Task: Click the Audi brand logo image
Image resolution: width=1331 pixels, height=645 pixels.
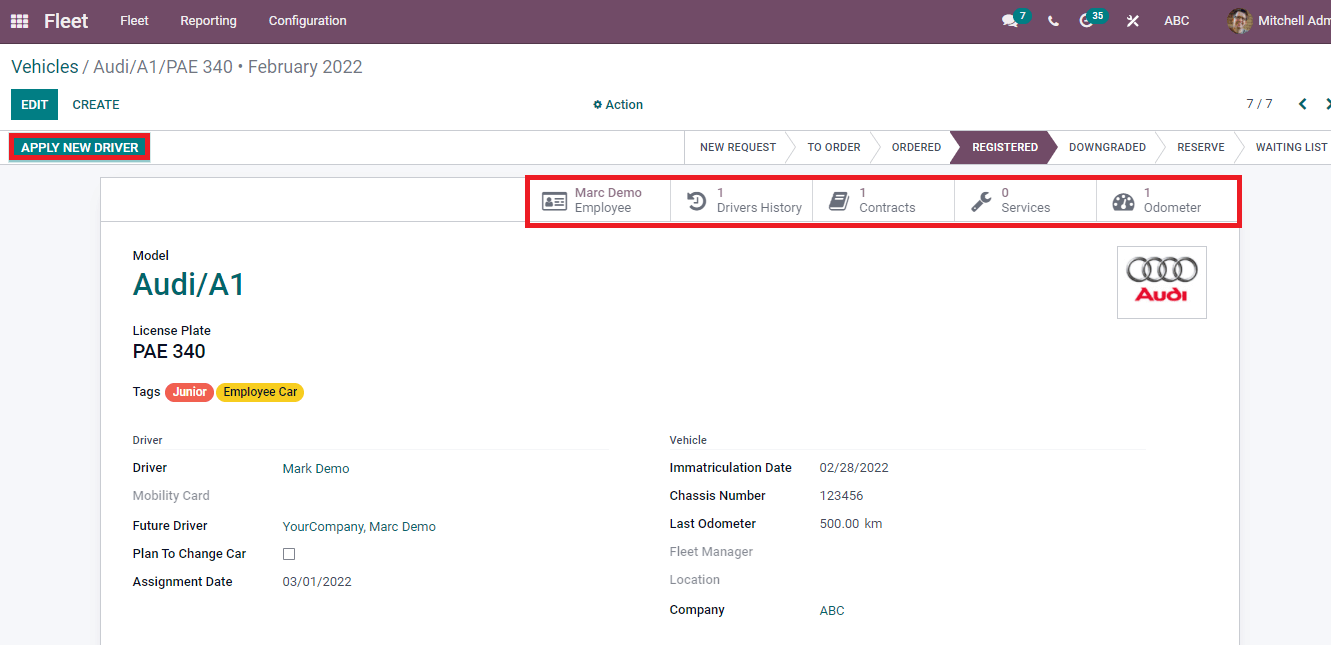Action: (1162, 282)
